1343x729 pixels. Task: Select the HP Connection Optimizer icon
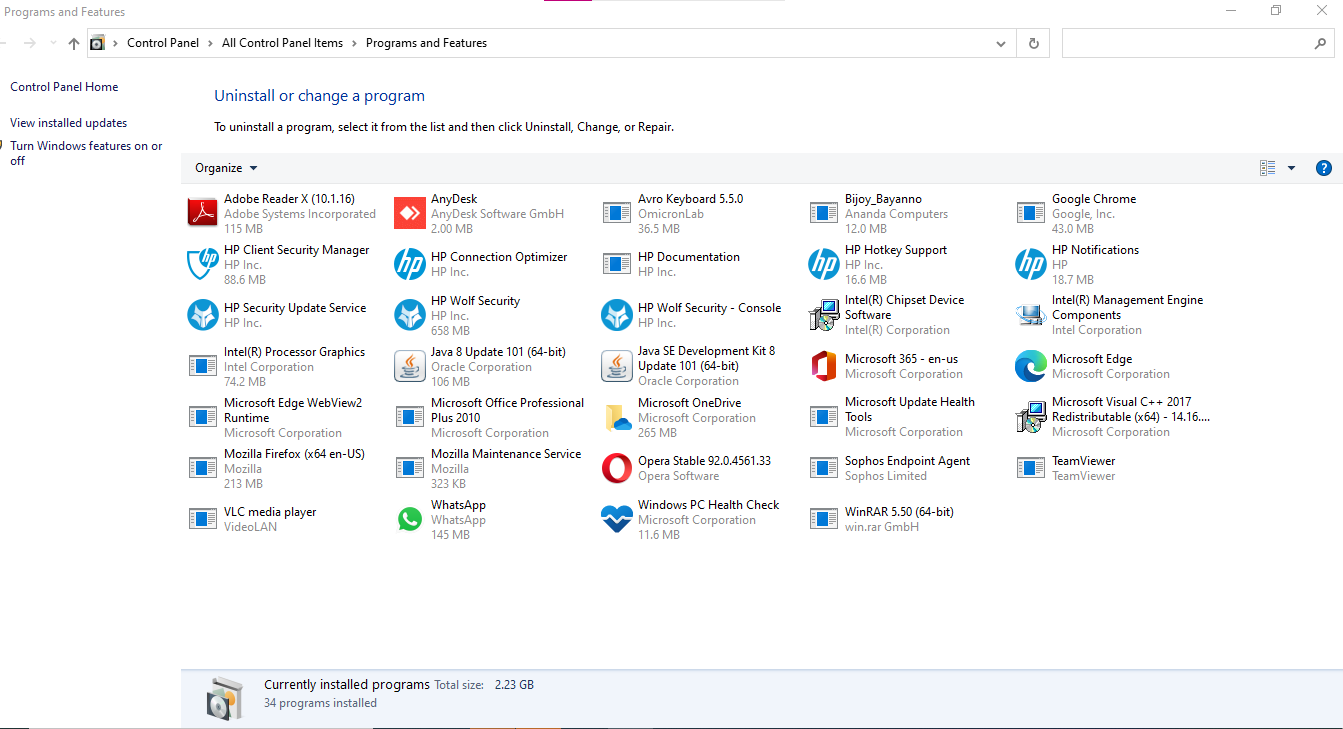[410, 264]
